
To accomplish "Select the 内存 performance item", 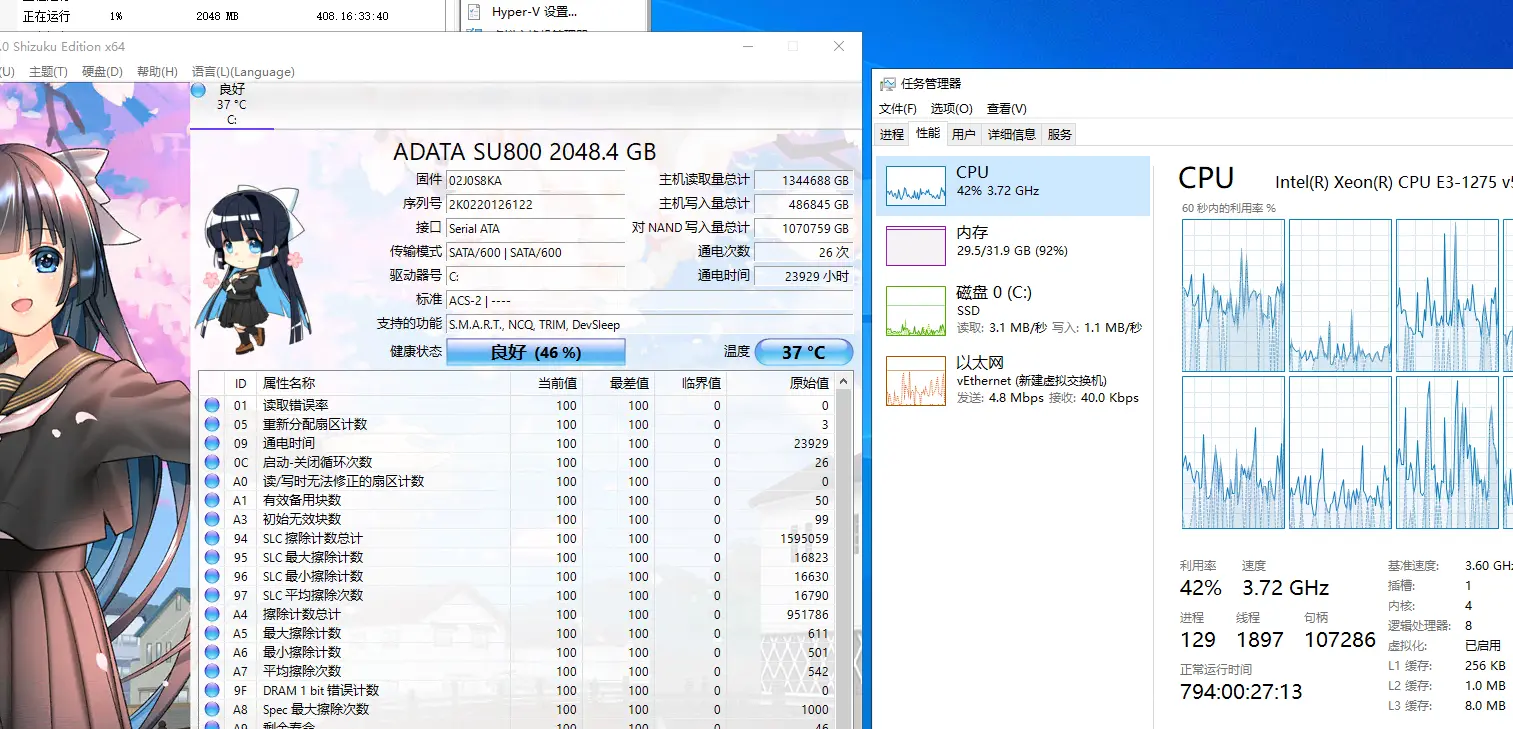I will point(1013,245).
